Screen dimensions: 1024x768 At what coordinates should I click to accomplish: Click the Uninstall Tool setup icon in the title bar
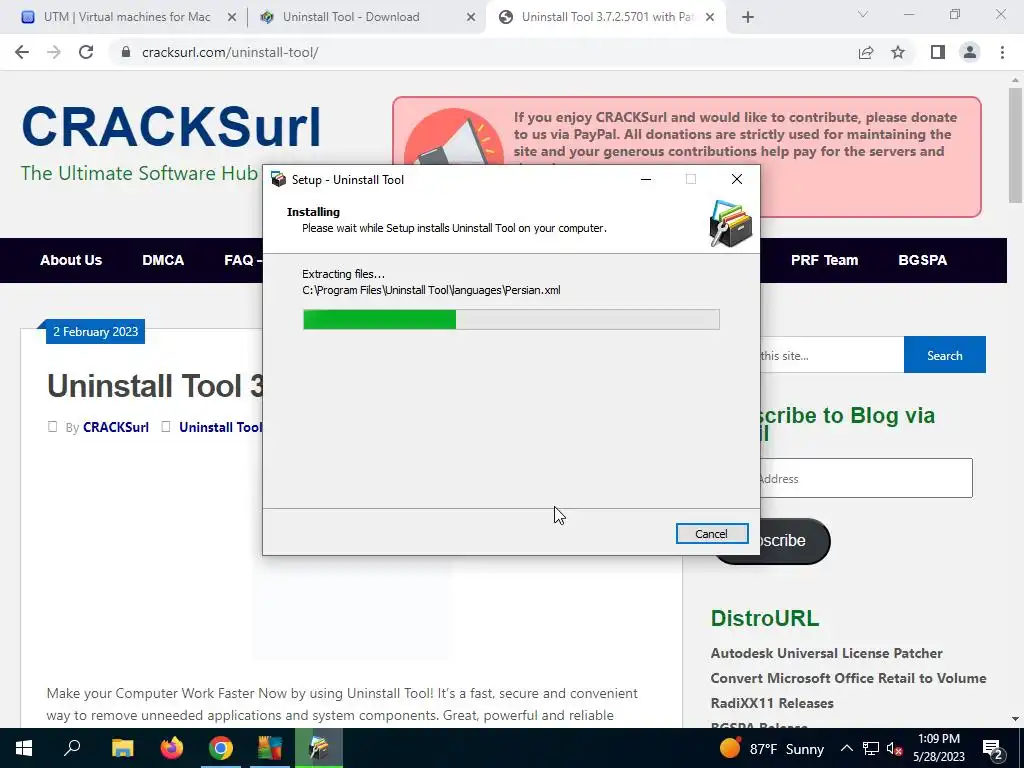pos(279,180)
